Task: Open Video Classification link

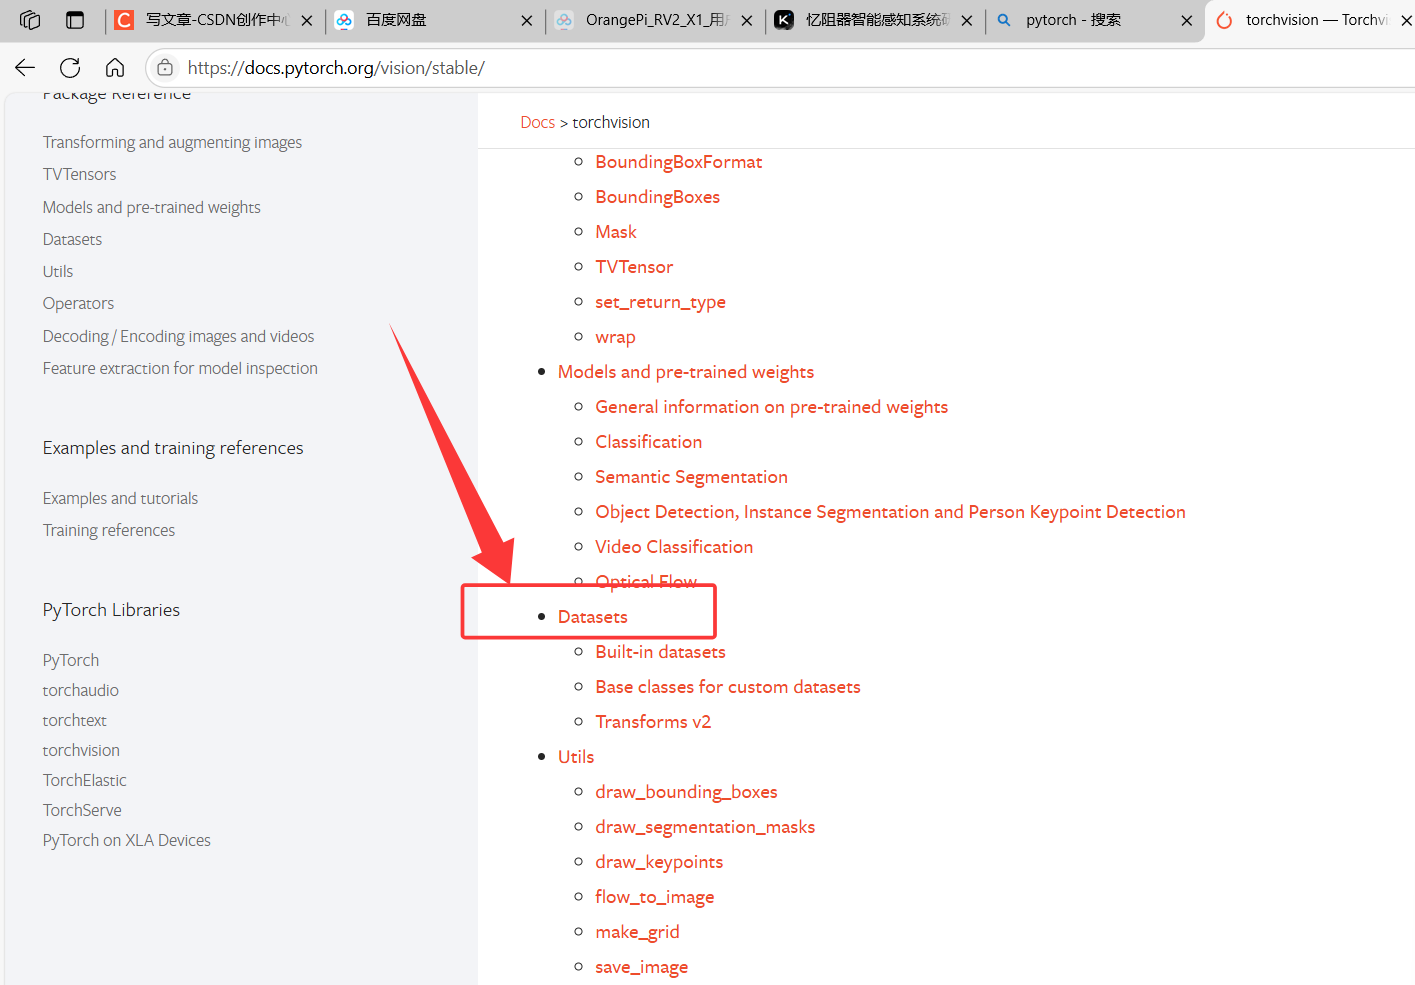Action: tap(674, 547)
